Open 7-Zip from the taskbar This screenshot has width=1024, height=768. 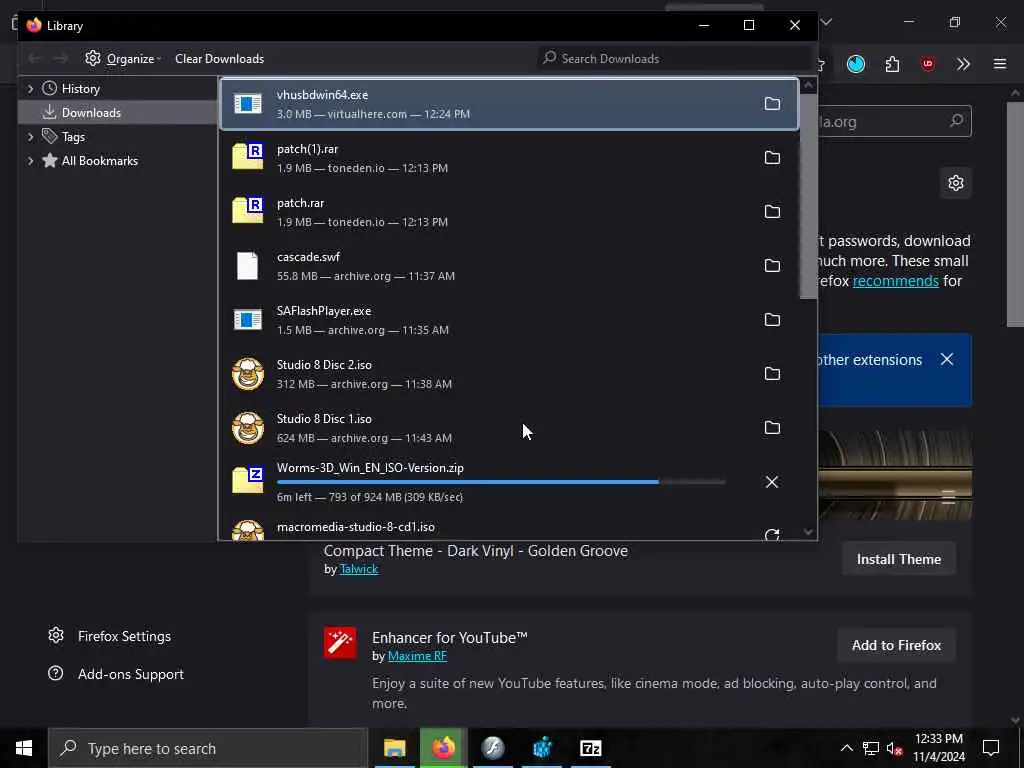tap(590, 748)
